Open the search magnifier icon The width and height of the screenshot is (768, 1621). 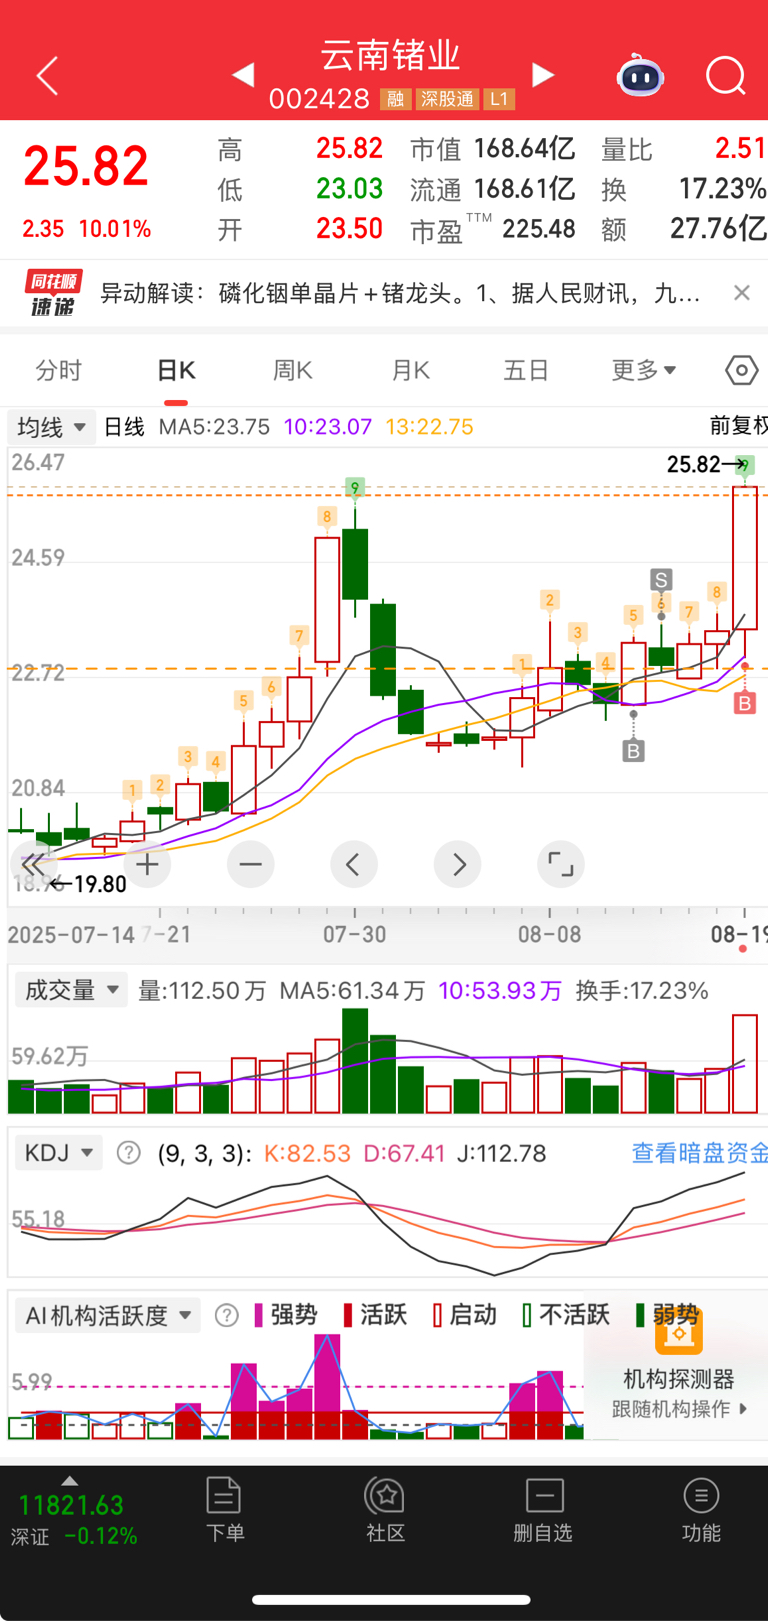pos(725,75)
